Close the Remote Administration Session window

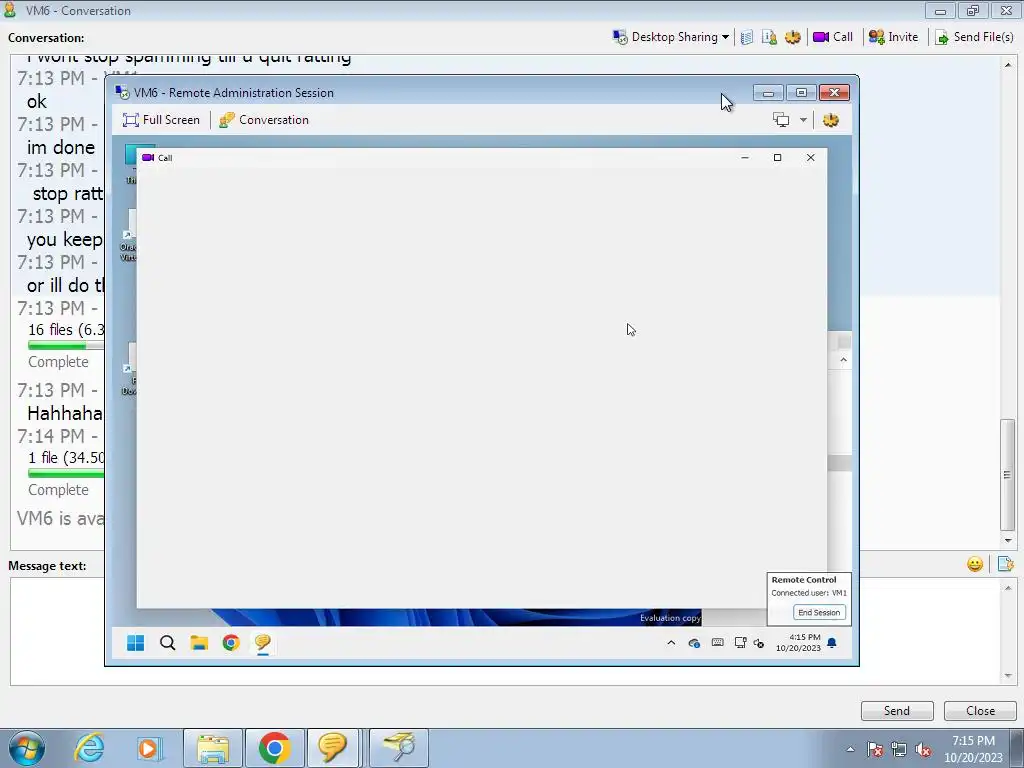click(x=834, y=93)
